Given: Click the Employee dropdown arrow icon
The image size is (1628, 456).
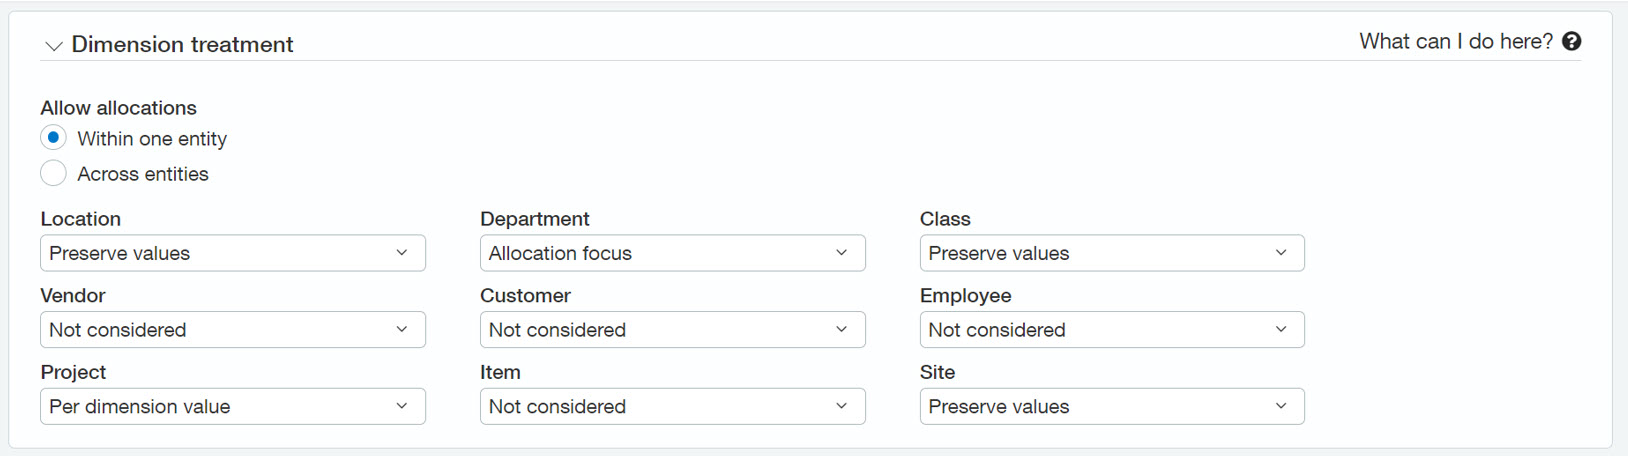Looking at the screenshot, I should [1281, 330].
